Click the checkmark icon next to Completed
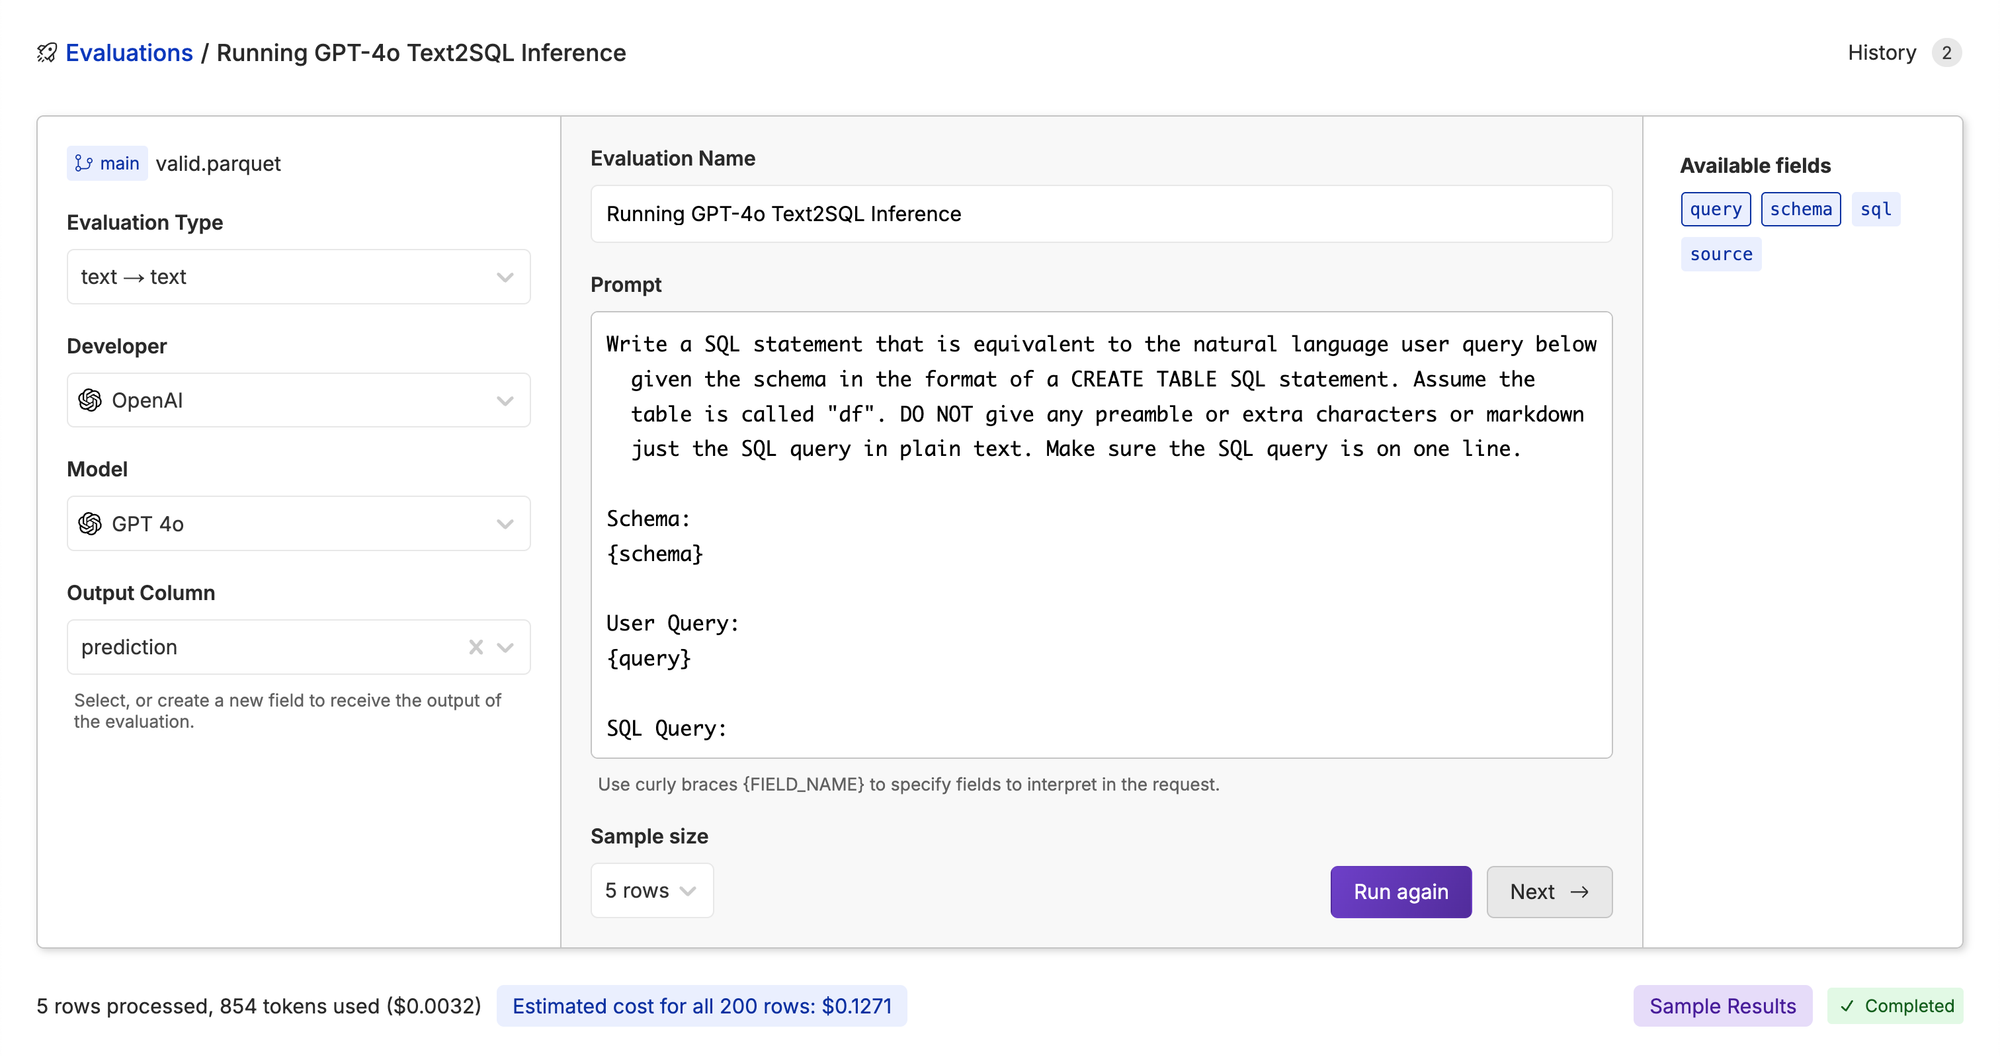 pyautogui.click(x=1847, y=1006)
